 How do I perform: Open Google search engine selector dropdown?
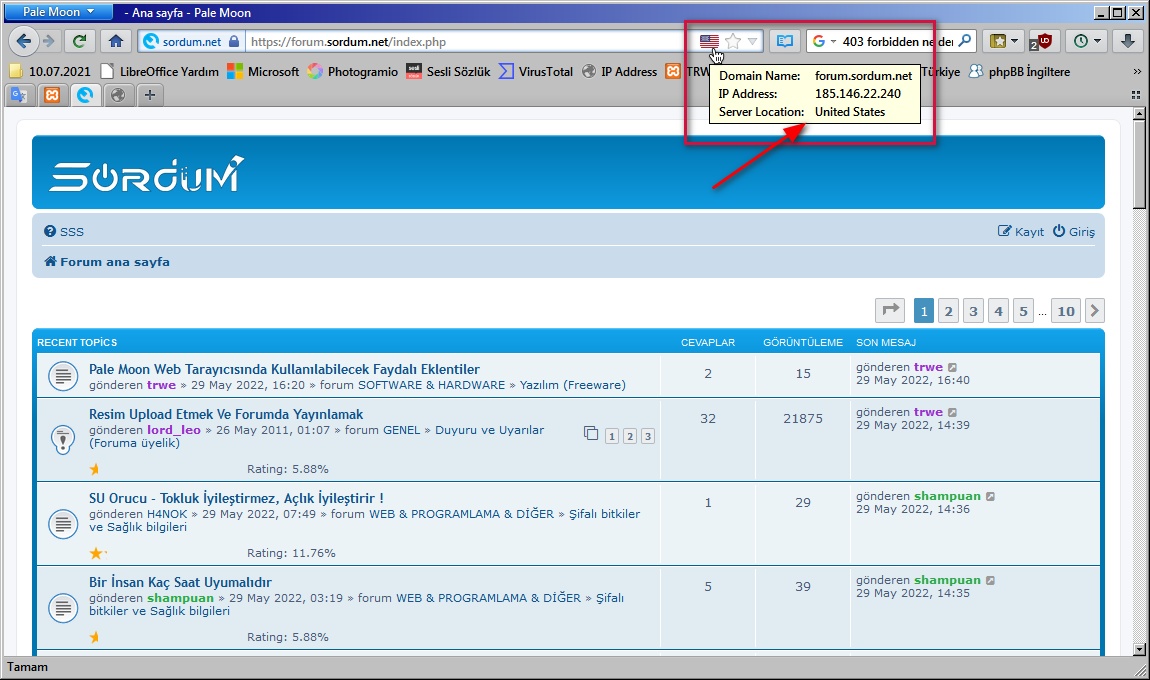coord(824,41)
